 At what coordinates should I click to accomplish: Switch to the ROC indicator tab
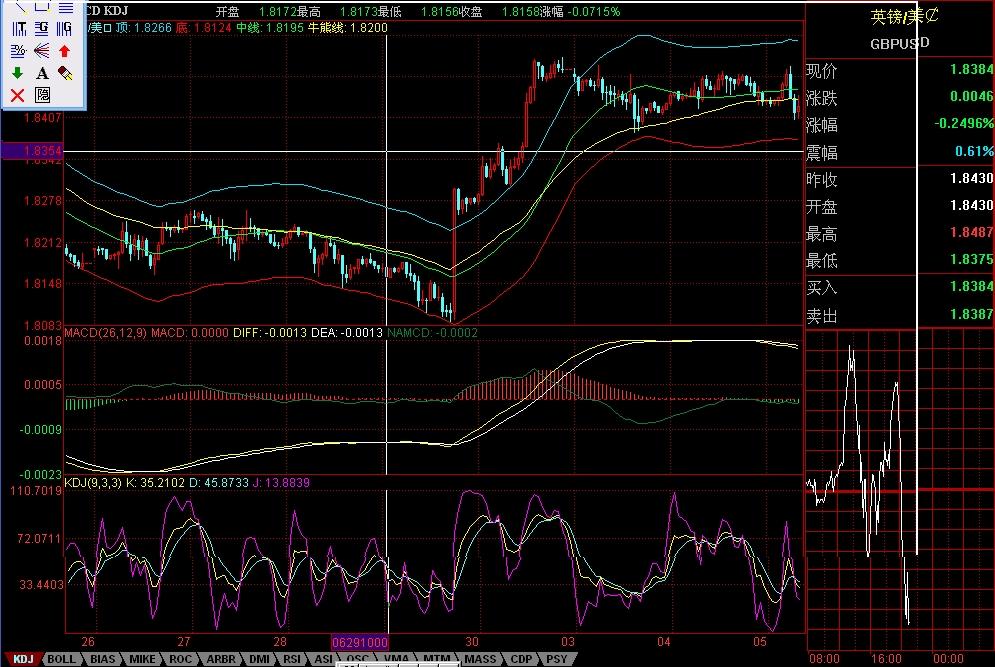[x=181, y=659]
